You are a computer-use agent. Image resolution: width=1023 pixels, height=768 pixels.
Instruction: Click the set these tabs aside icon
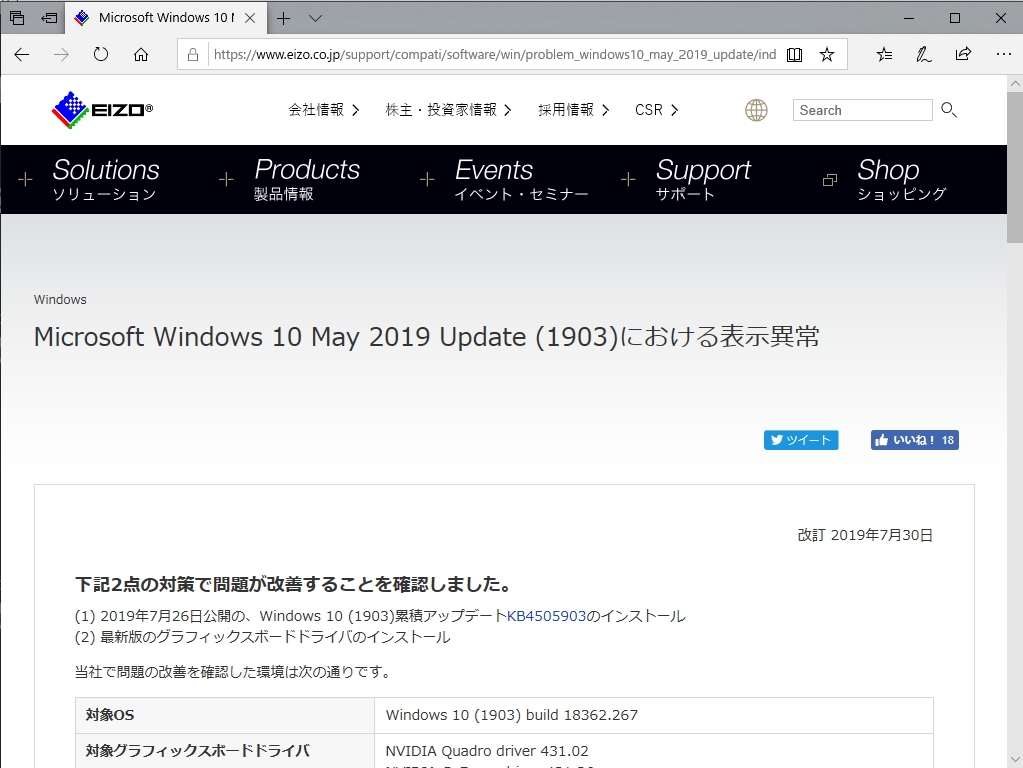tap(50, 18)
